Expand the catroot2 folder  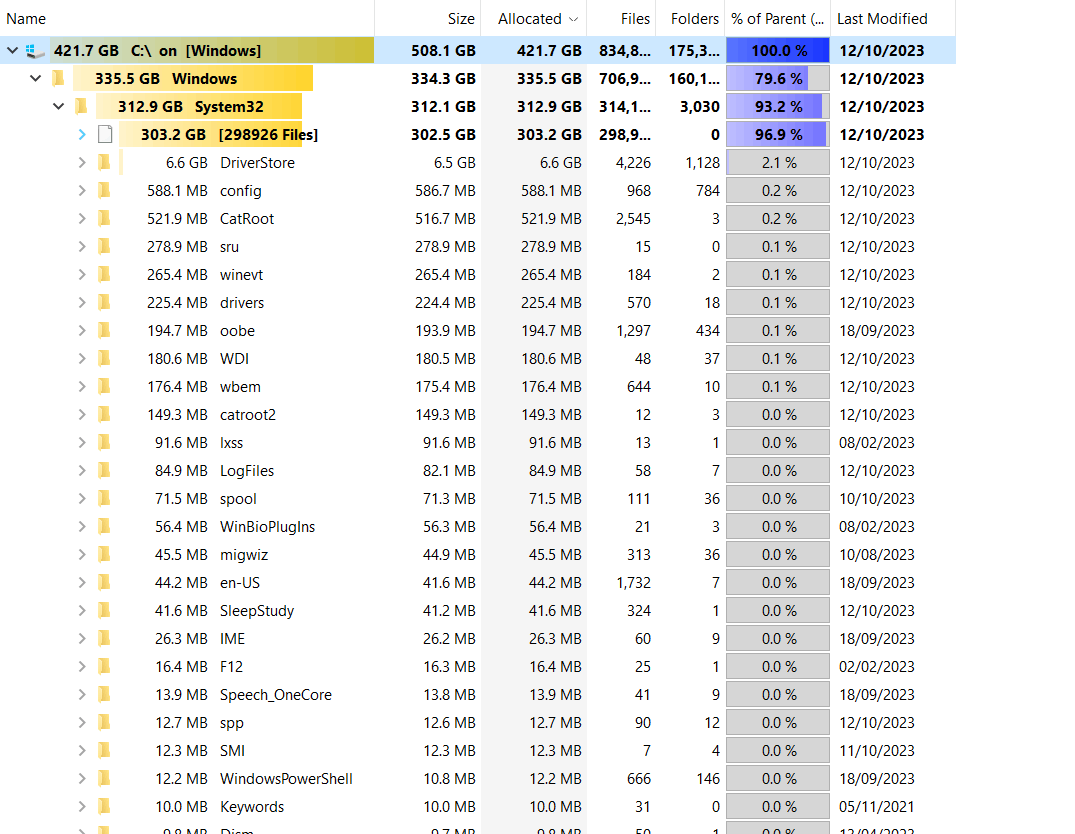82,415
